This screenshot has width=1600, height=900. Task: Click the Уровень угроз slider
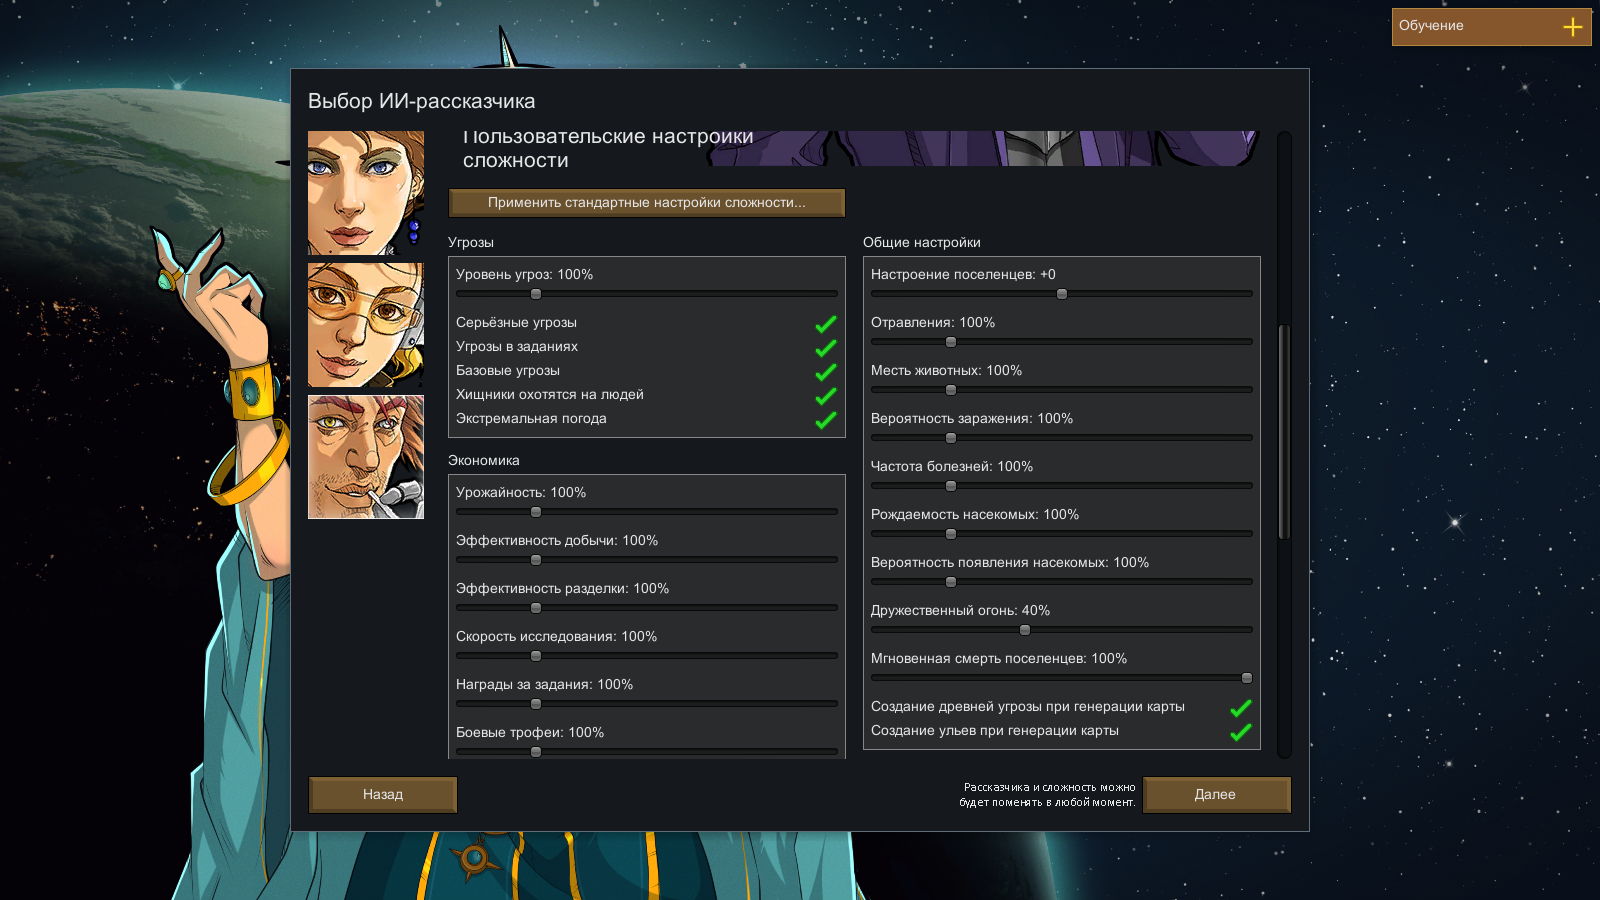[x=647, y=294]
